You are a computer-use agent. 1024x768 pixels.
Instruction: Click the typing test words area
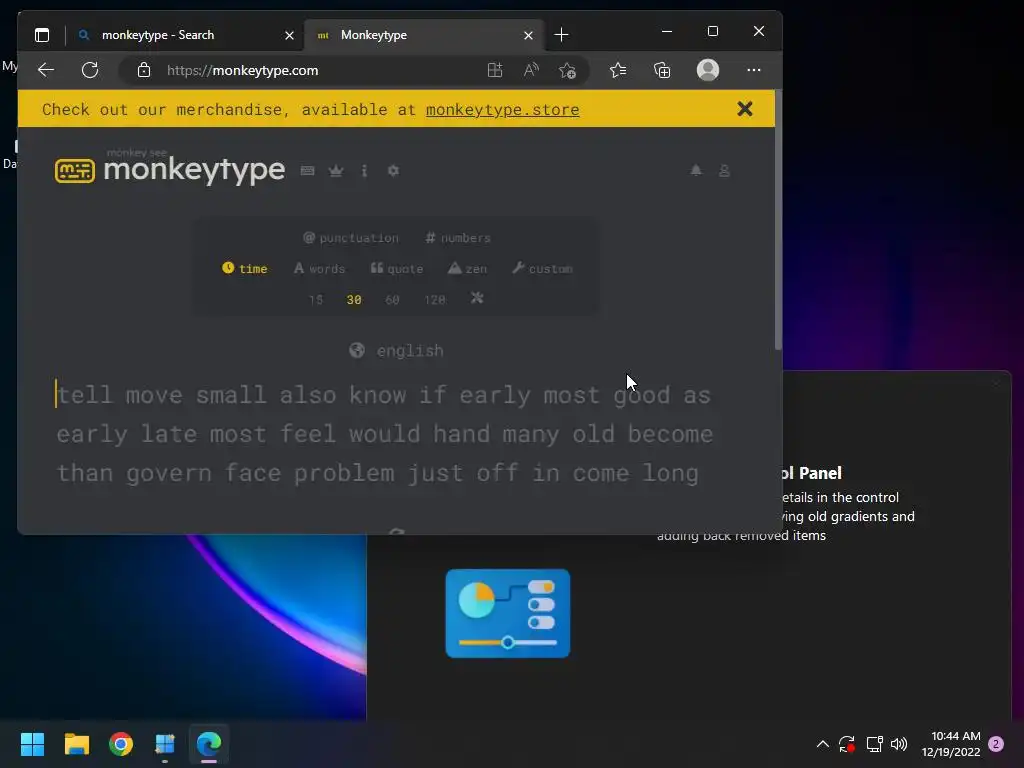pos(385,434)
